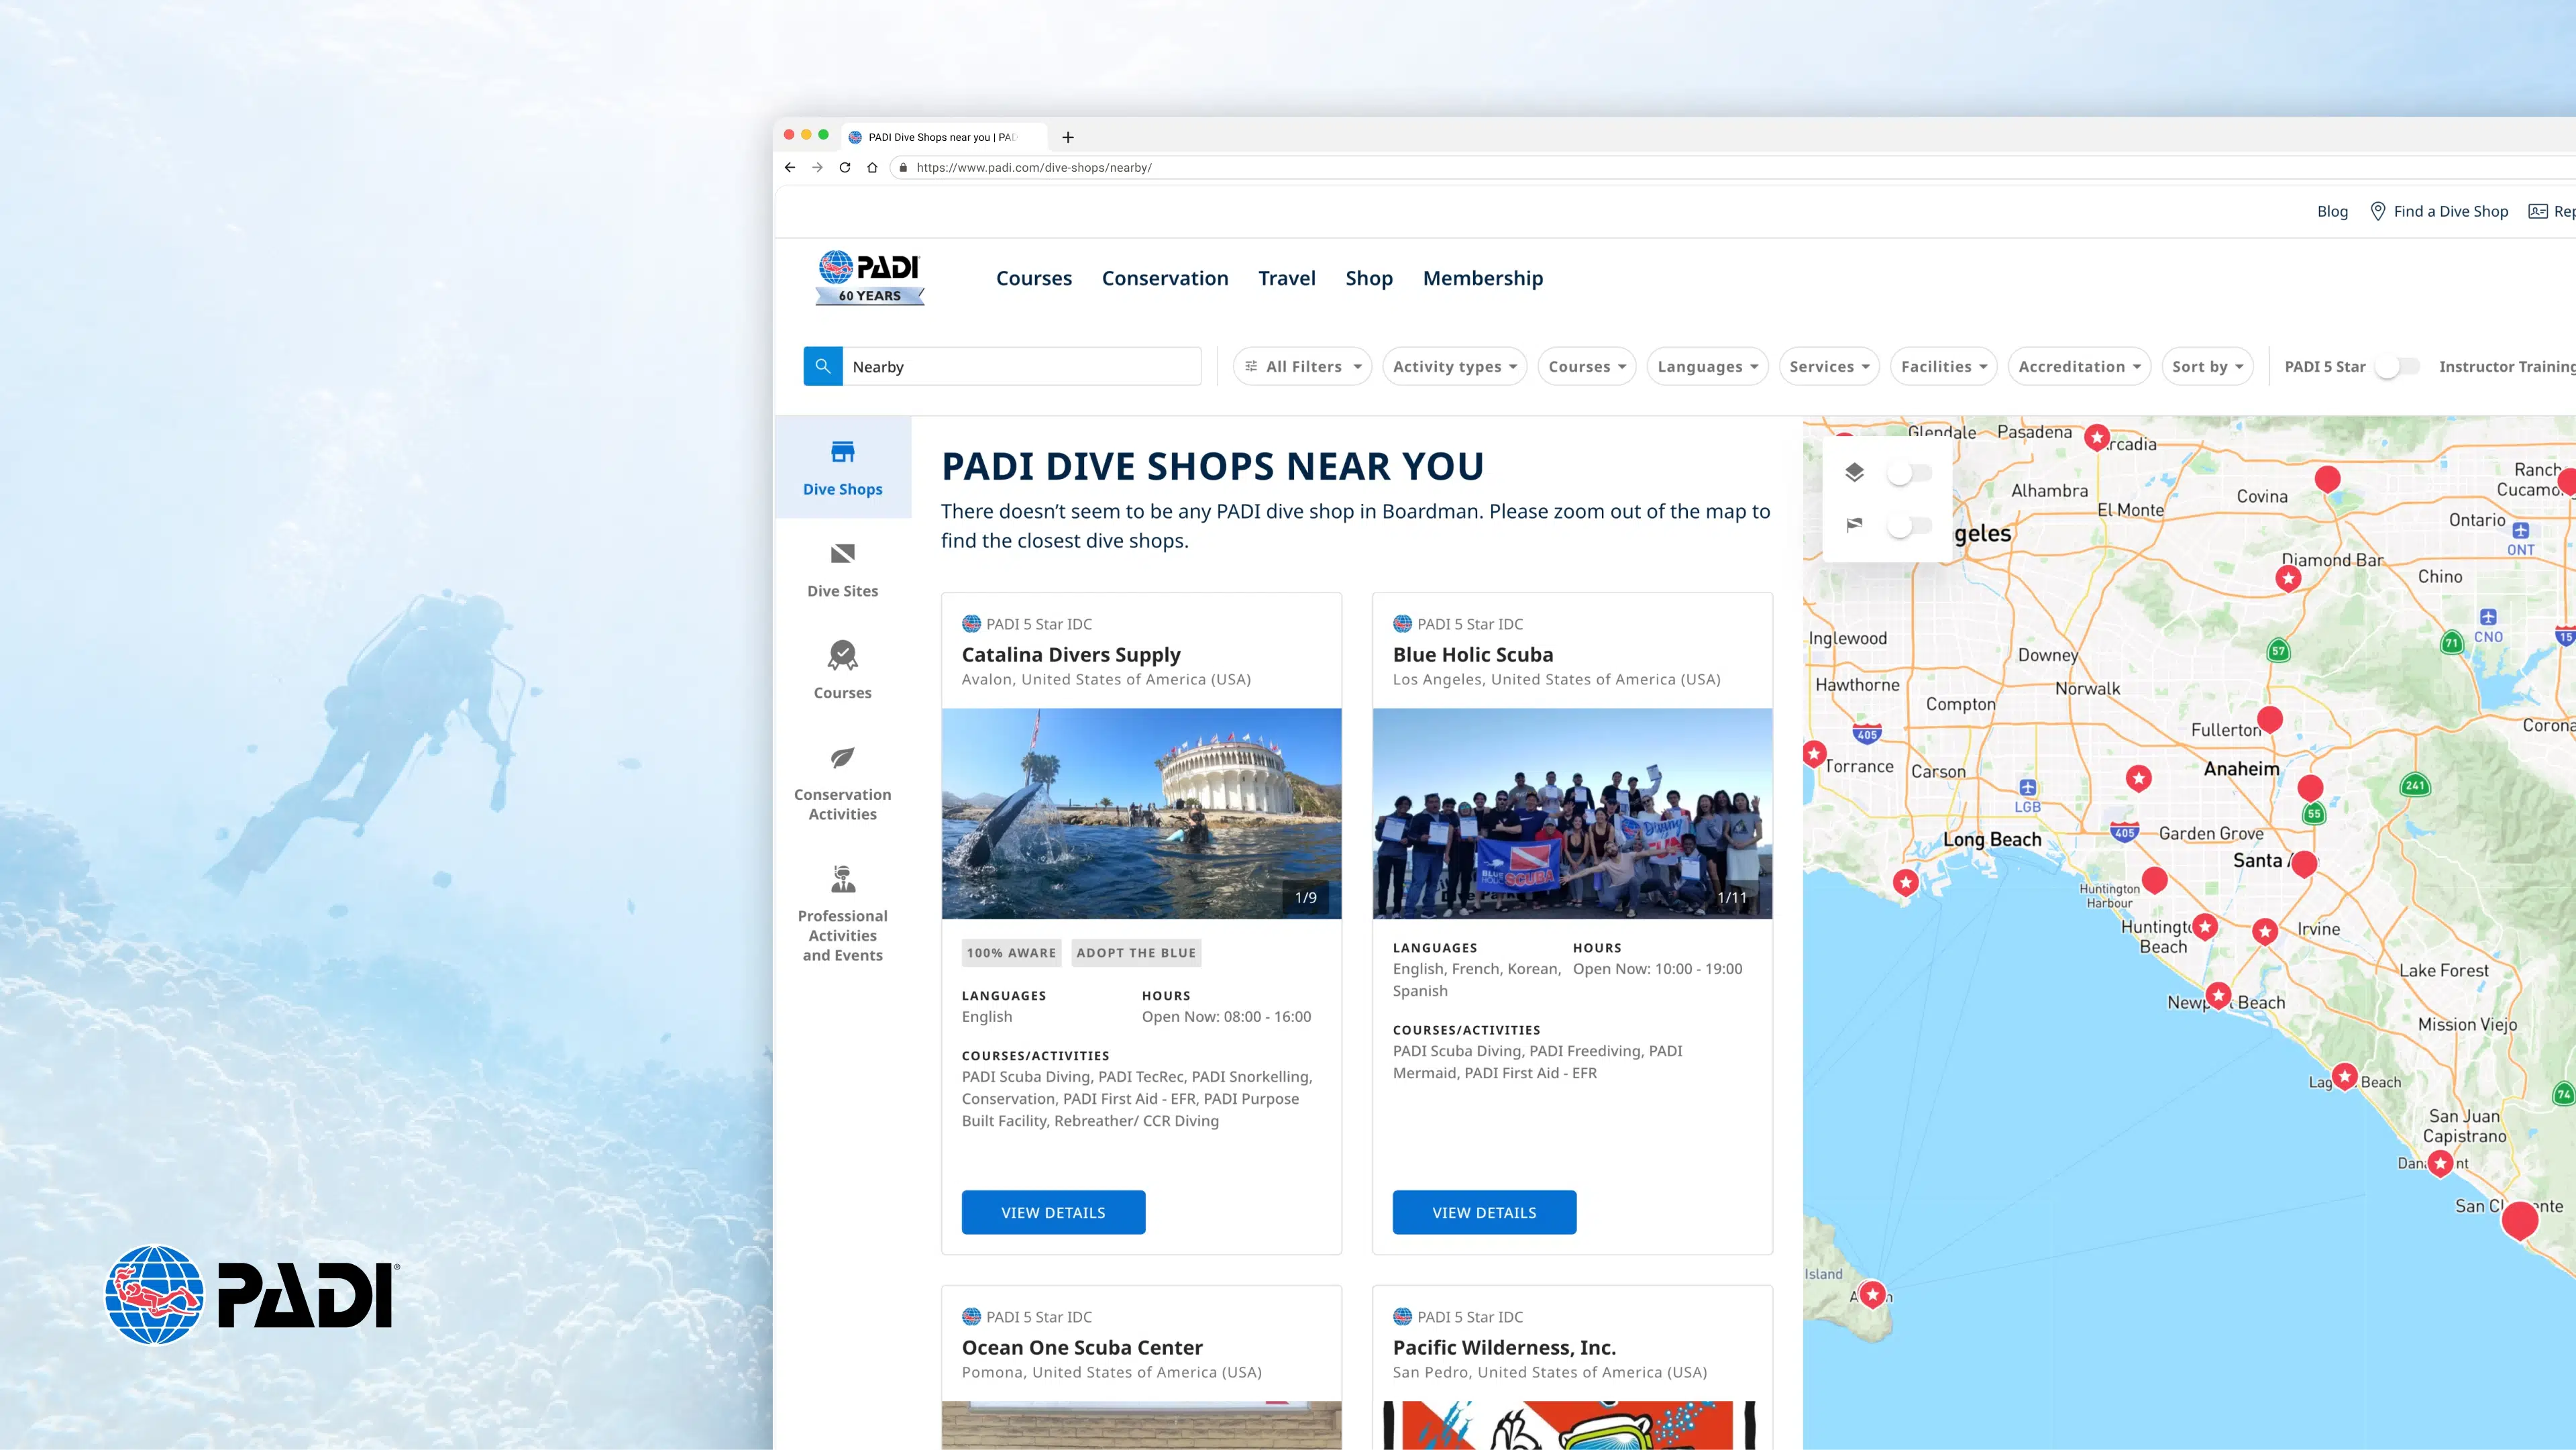Click View Details for Catalina Divers Supply
Viewport: 2576px width, 1450px height.
tap(1053, 1212)
